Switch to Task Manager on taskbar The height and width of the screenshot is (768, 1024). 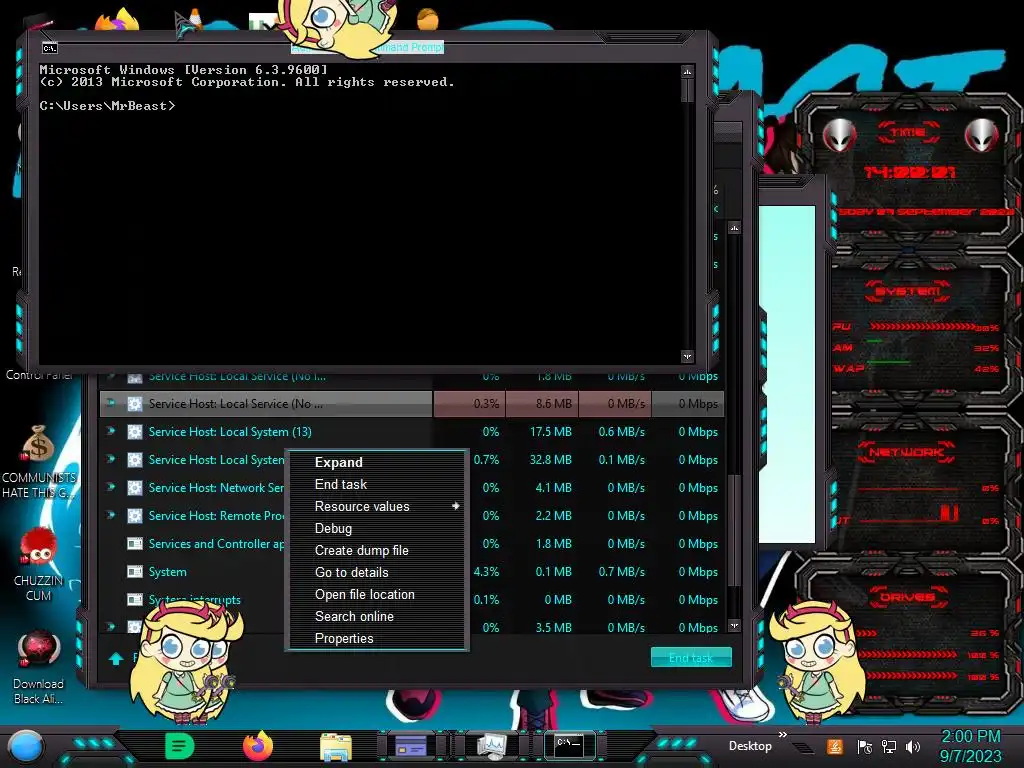tap(491, 746)
